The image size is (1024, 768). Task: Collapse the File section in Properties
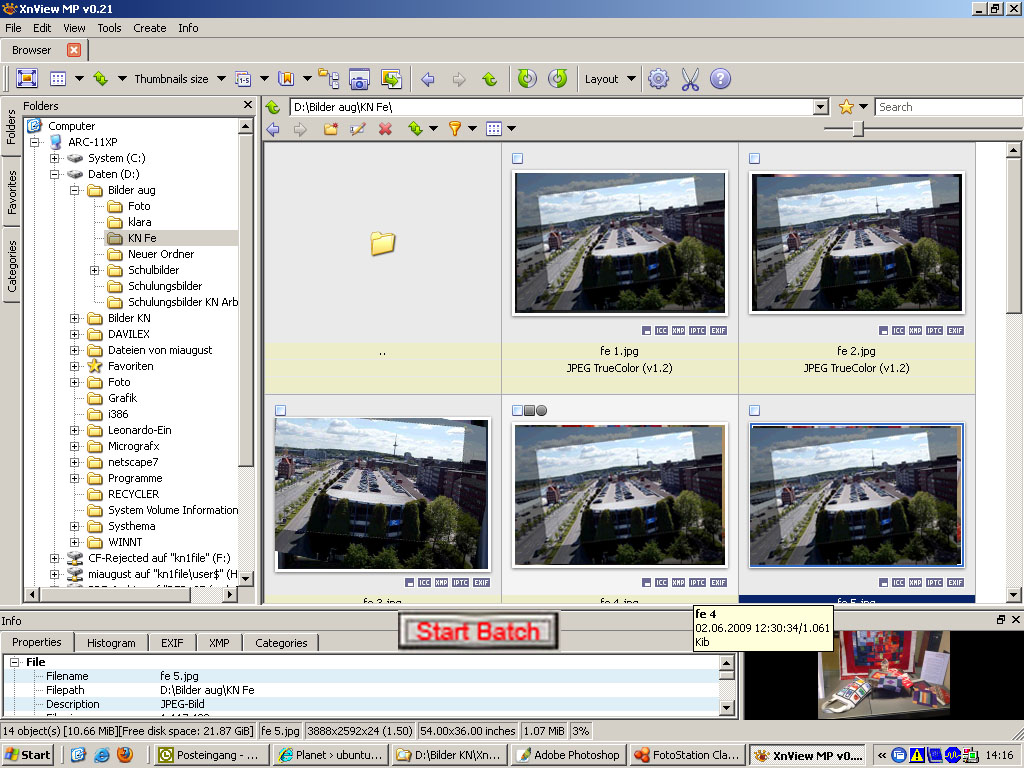[x=14, y=662]
